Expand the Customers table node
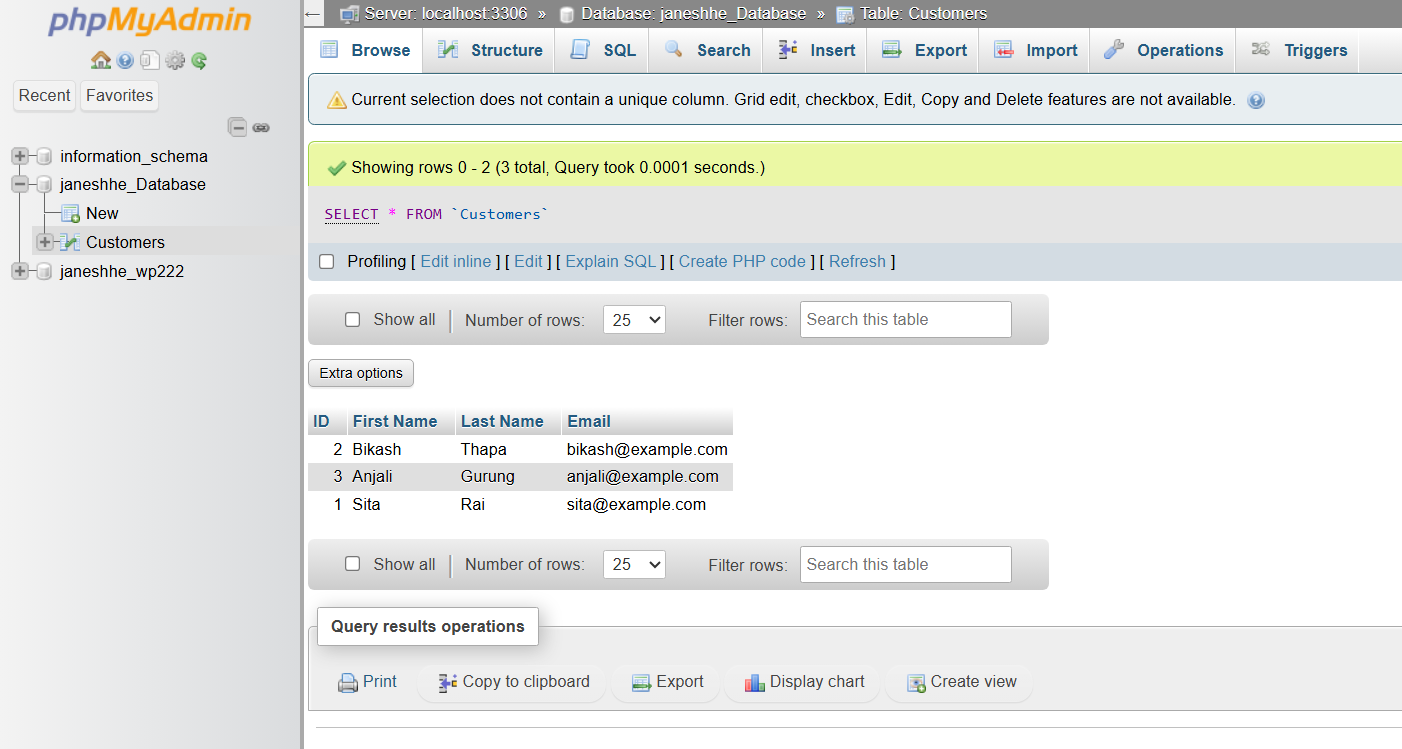The image size is (1402, 749). pyautogui.click(x=45, y=242)
